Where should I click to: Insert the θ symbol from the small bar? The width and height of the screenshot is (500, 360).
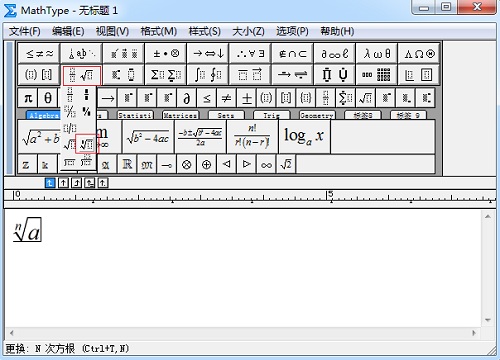(48, 98)
